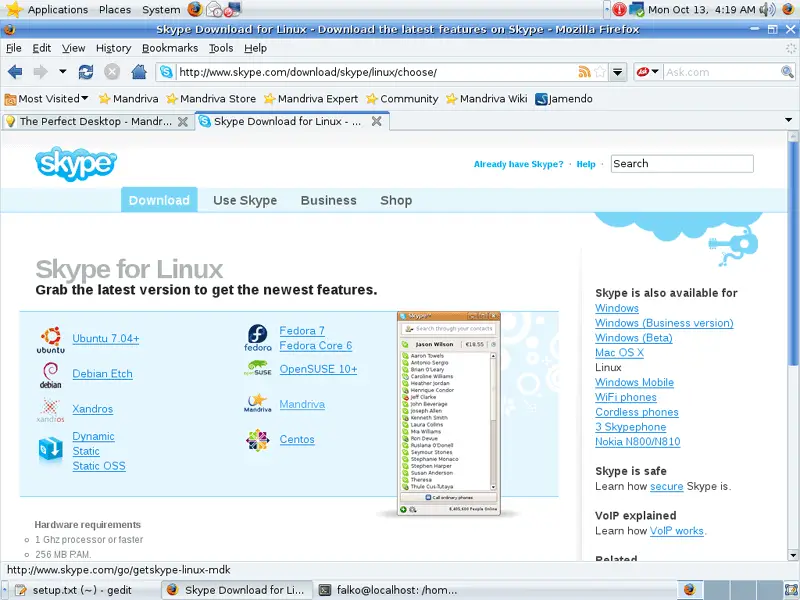Select the Use Skype navigation tab
The image size is (800, 600).
tap(245, 200)
